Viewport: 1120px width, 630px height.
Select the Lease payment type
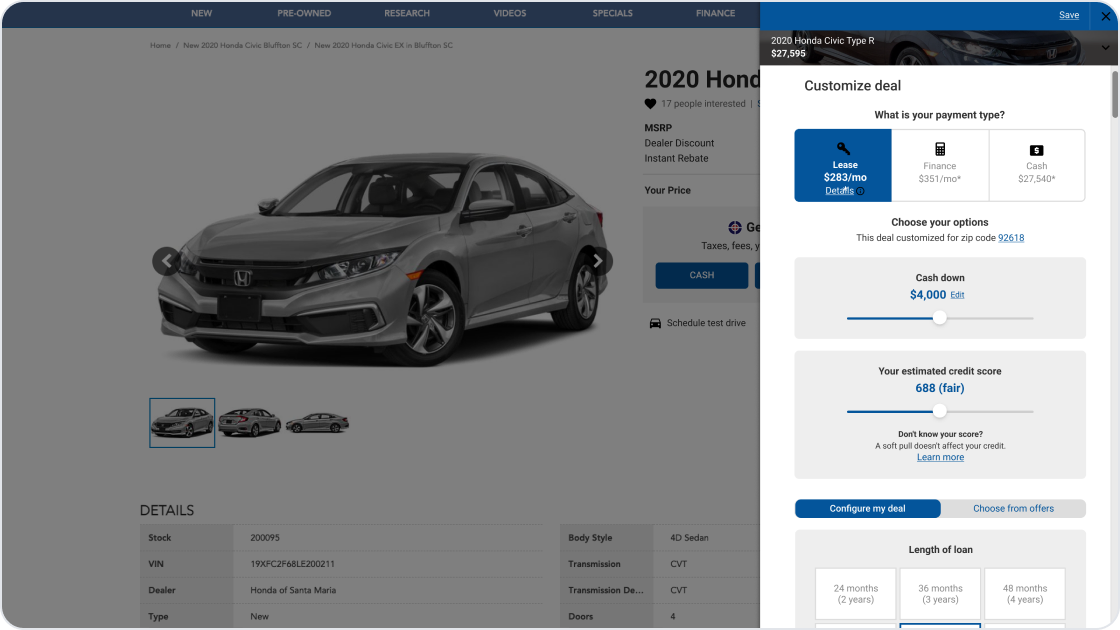843,165
